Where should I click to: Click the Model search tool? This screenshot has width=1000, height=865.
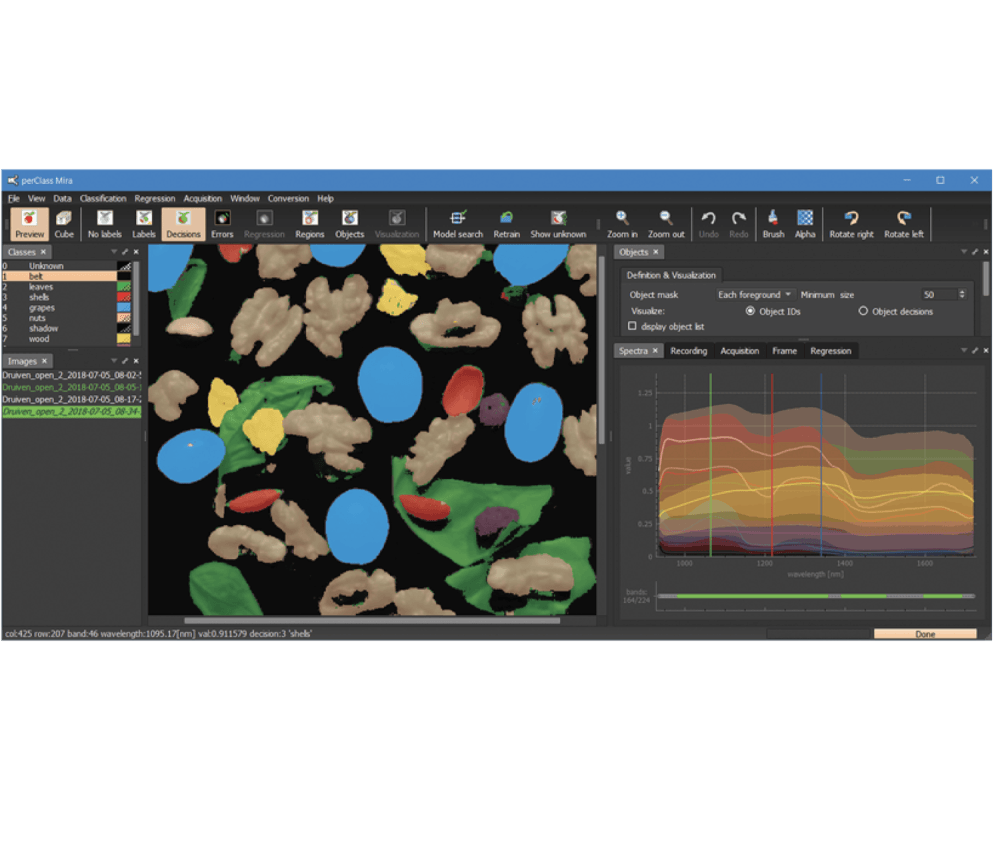458,224
